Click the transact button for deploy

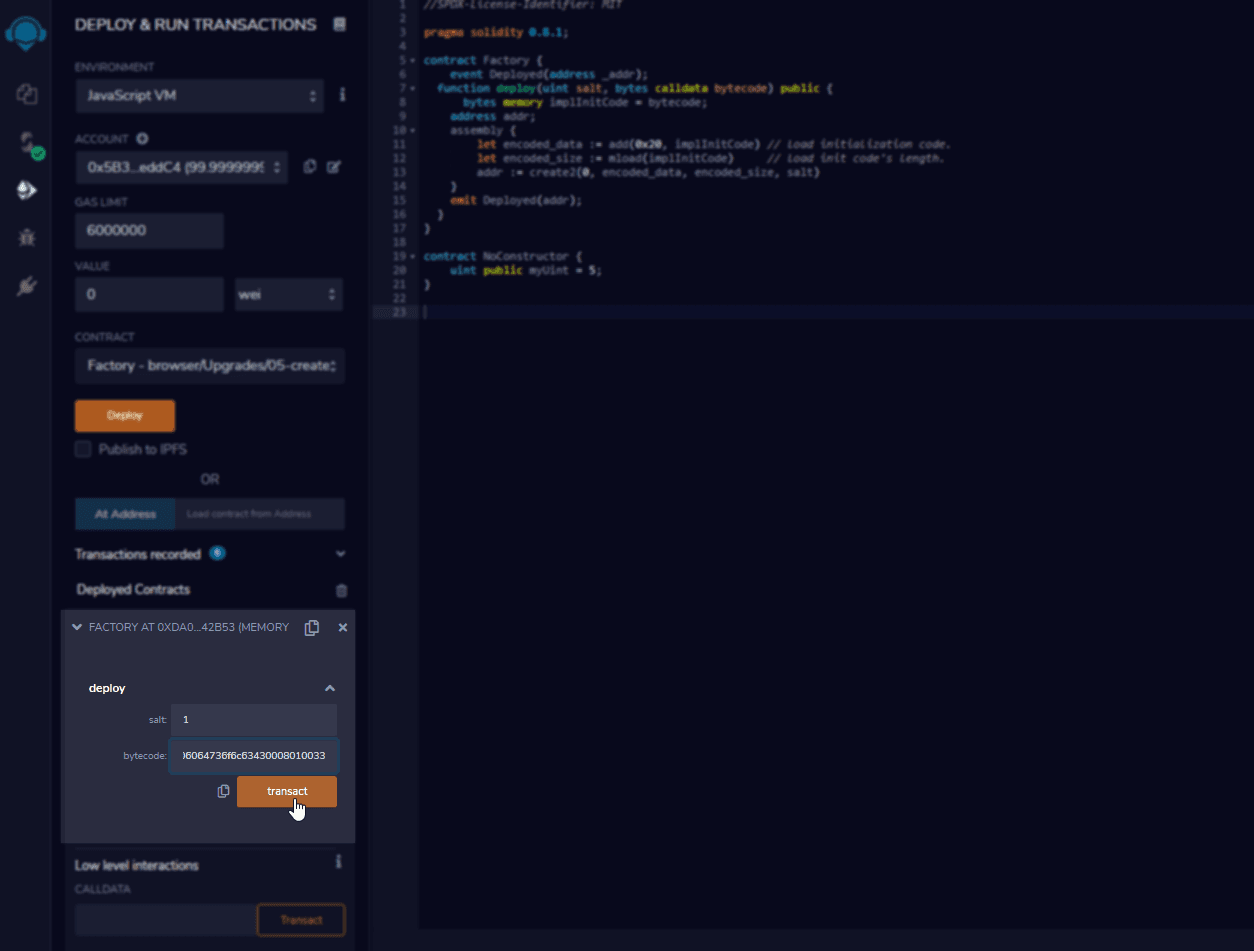[287, 791]
